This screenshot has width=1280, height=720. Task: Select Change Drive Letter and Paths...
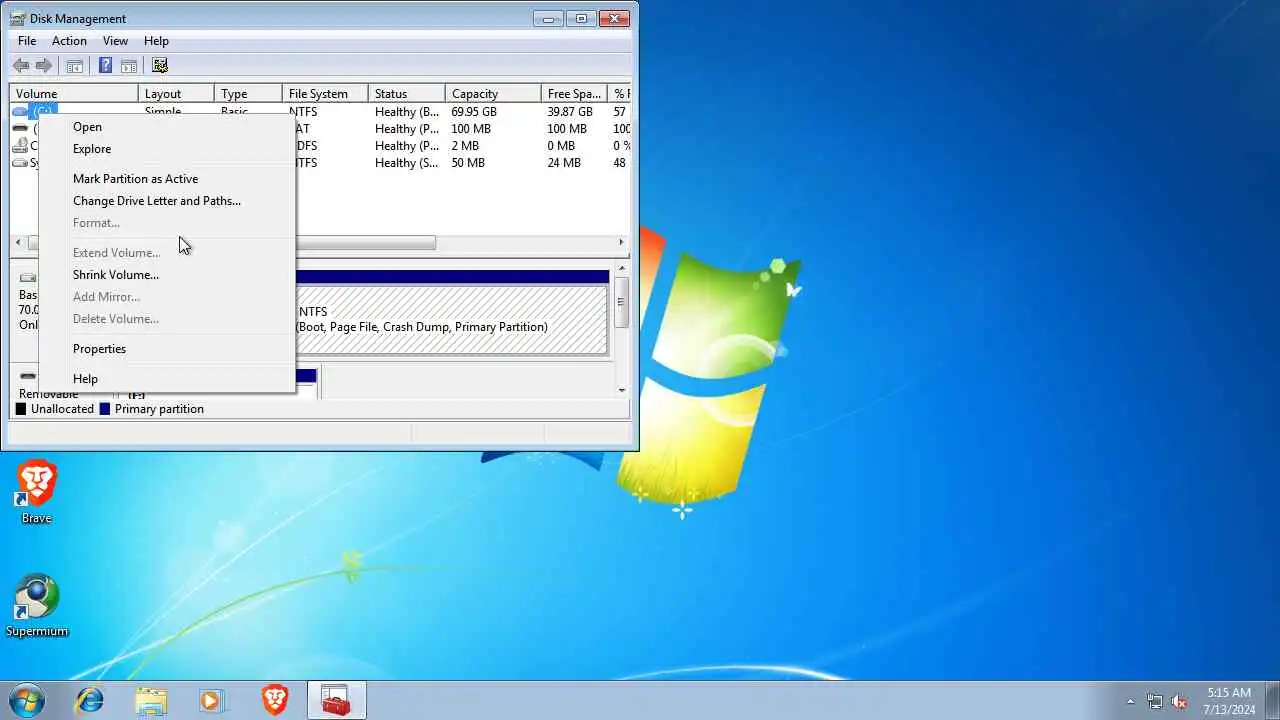pos(167,201)
